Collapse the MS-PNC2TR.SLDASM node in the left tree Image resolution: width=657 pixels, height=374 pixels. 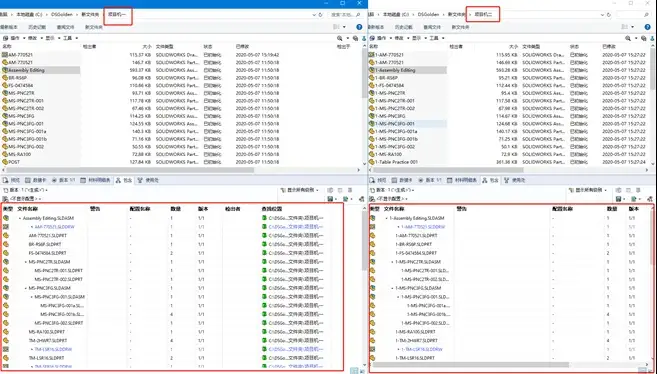[x=26, y=262]
